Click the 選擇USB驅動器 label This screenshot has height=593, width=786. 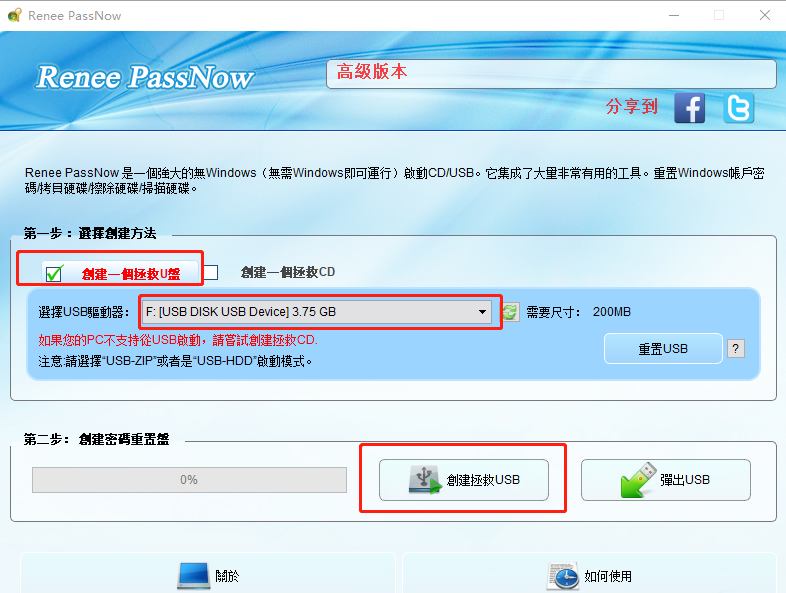(83, 312)
